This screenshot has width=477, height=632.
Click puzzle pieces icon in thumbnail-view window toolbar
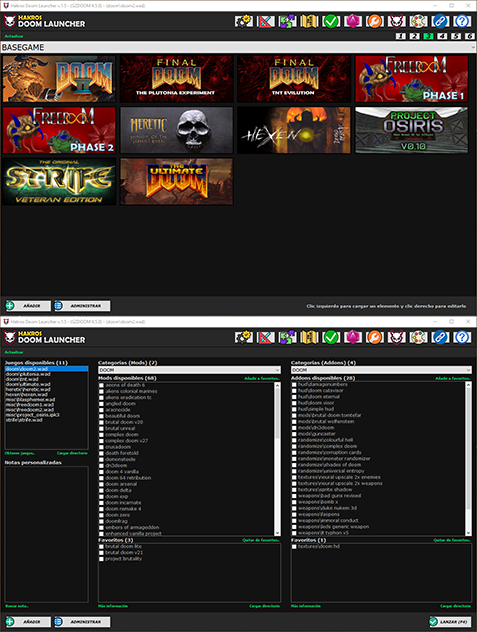click(287, 21)
